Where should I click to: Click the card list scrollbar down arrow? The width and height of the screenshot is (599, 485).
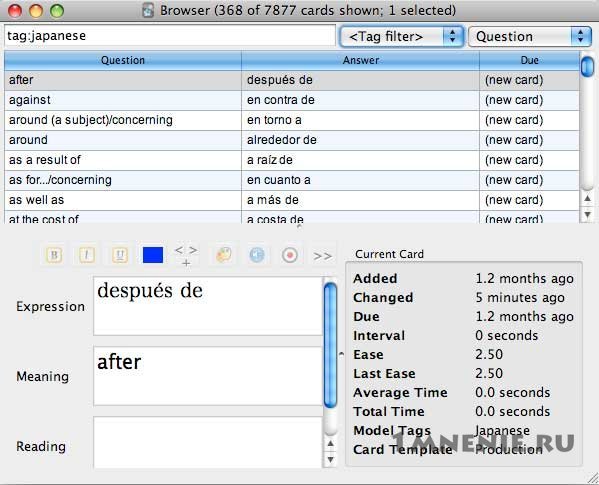[x=587, y=215]
